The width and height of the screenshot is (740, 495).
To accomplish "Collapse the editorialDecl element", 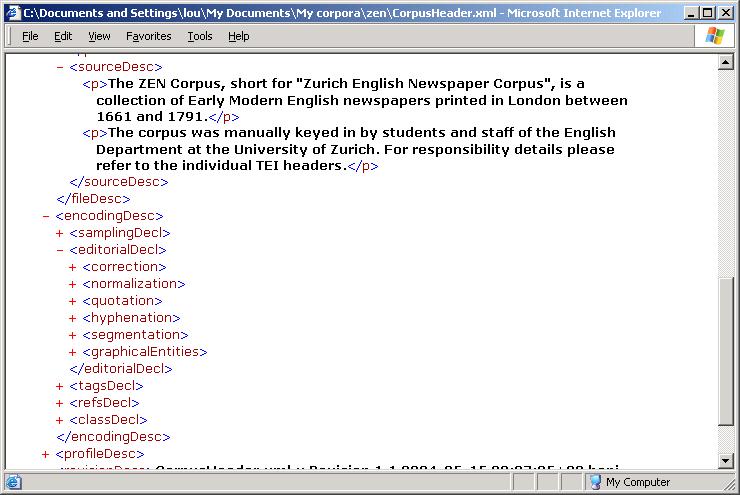I will (x=60, y=250).
